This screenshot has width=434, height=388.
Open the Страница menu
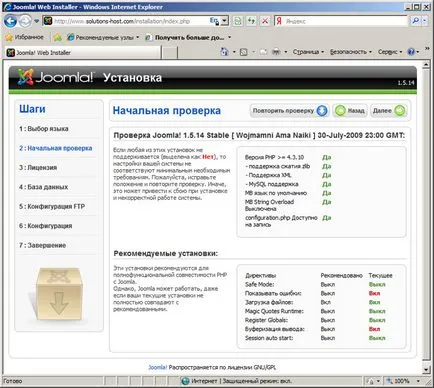click(x=308, y=52)
